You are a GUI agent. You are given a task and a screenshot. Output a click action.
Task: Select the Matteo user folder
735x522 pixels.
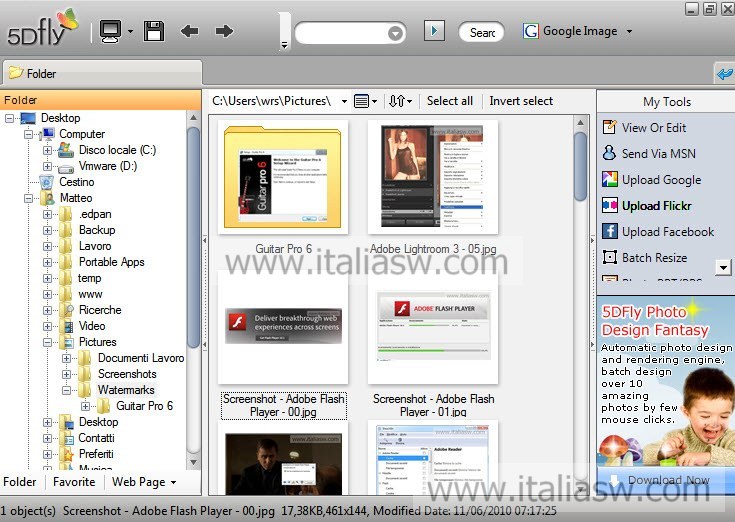[76, 198]
